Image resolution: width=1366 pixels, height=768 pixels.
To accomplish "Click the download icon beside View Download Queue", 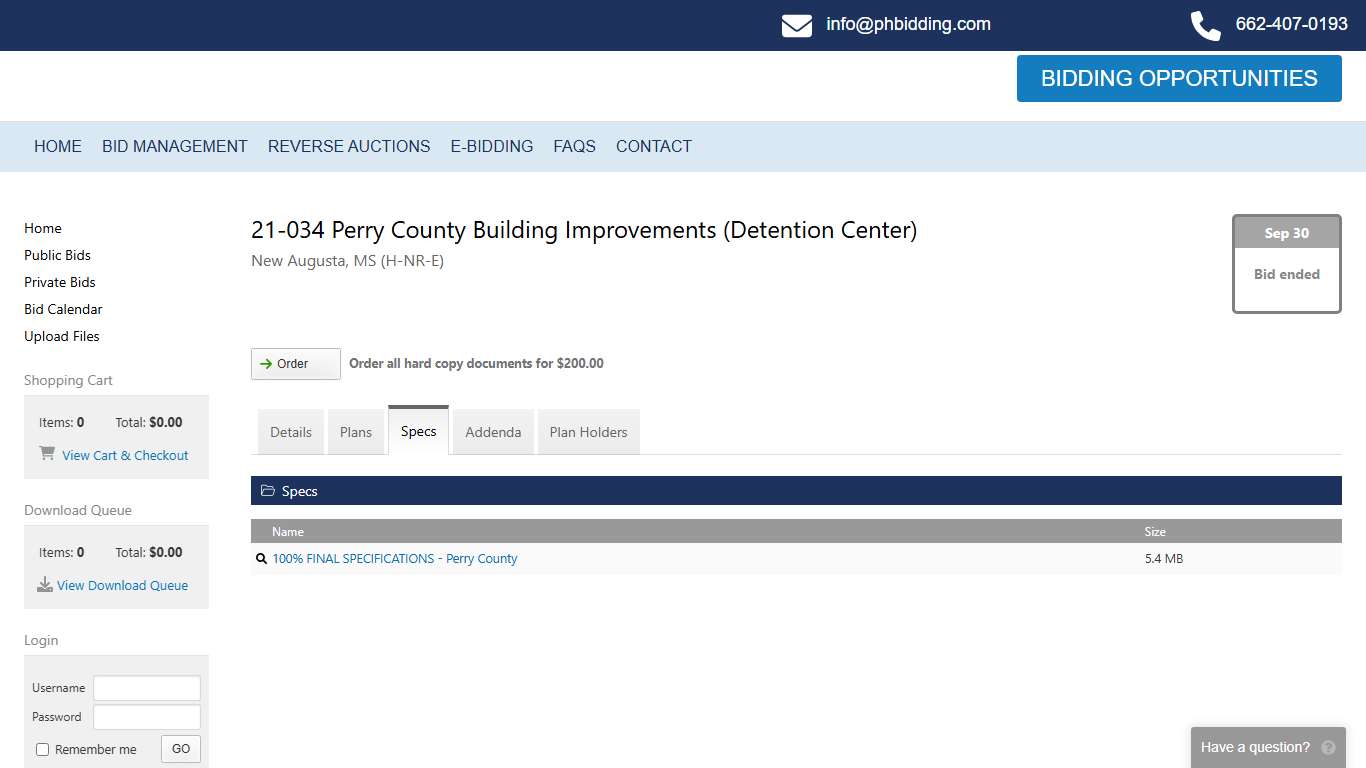I will coord(45,583).
